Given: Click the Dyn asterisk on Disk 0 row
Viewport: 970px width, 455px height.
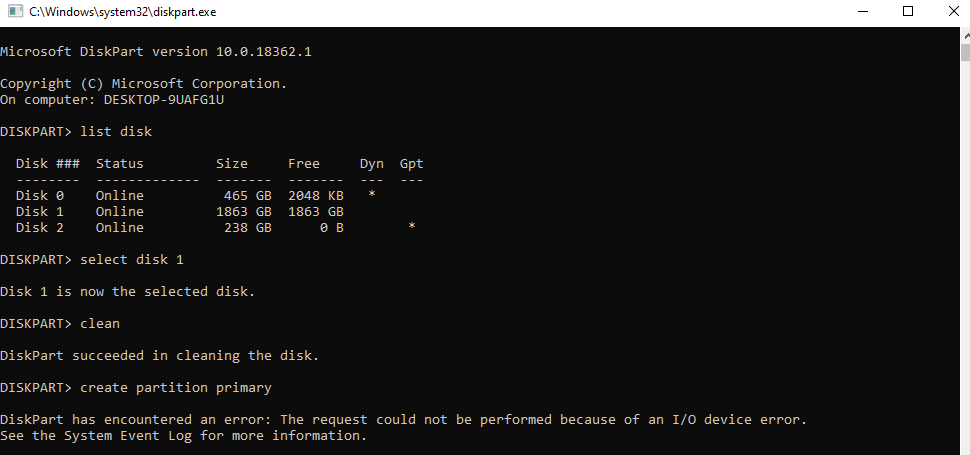Looking at the screenshot, I should click(x=372, y=195).
